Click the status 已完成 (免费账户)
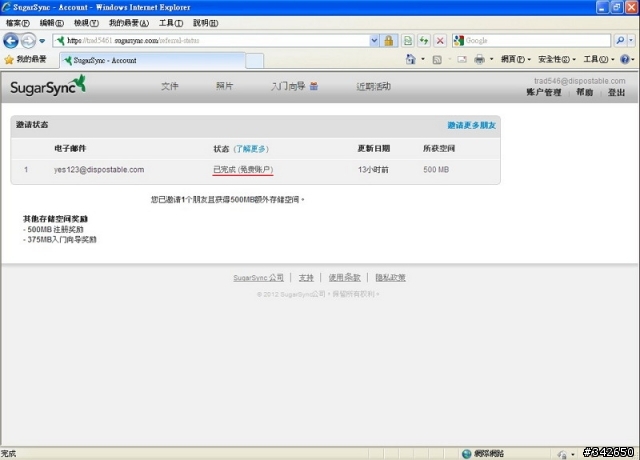The height and width of the screenshot is (460, 640). point(243,170)
